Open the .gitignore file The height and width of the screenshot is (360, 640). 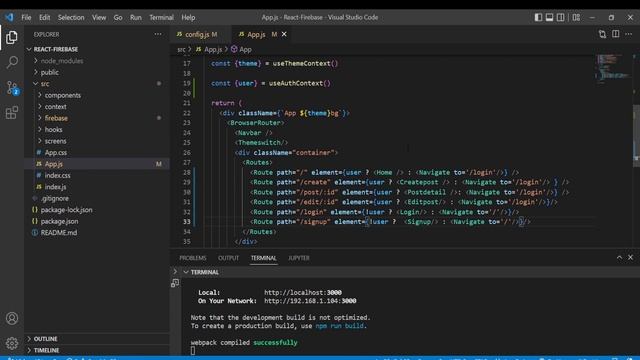coord(97,198)
